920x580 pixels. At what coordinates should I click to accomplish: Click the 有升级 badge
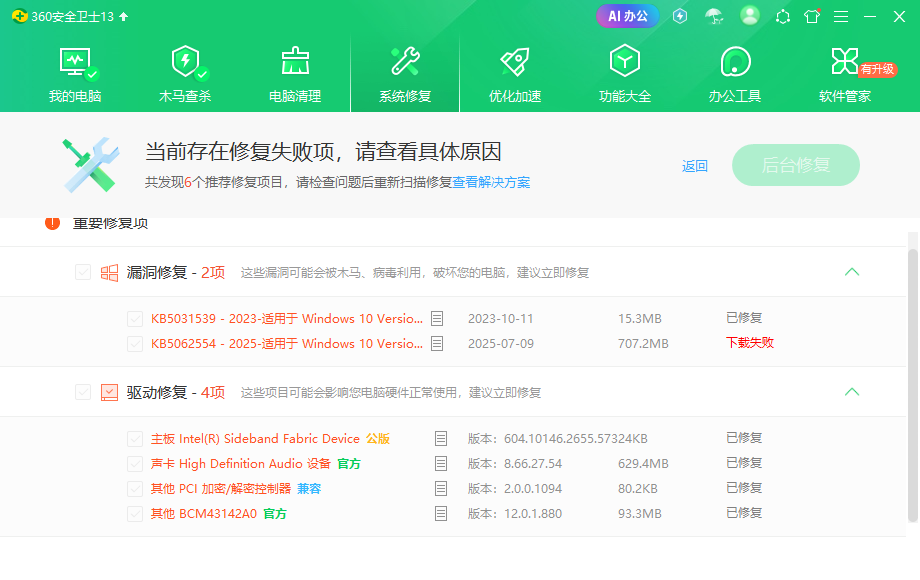[x=877, y=69]
